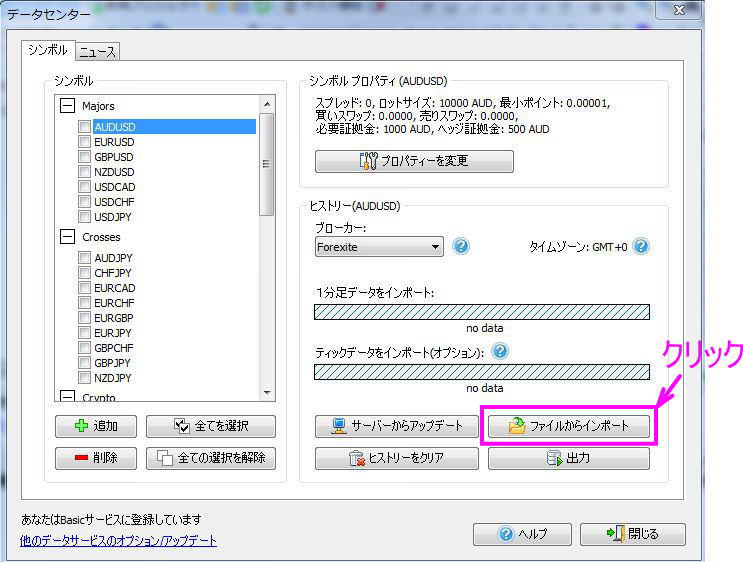Viewport: 743px width, 562px height.
Task: Check the USDCHF checkbox
Action: click(x=84, y=201)
